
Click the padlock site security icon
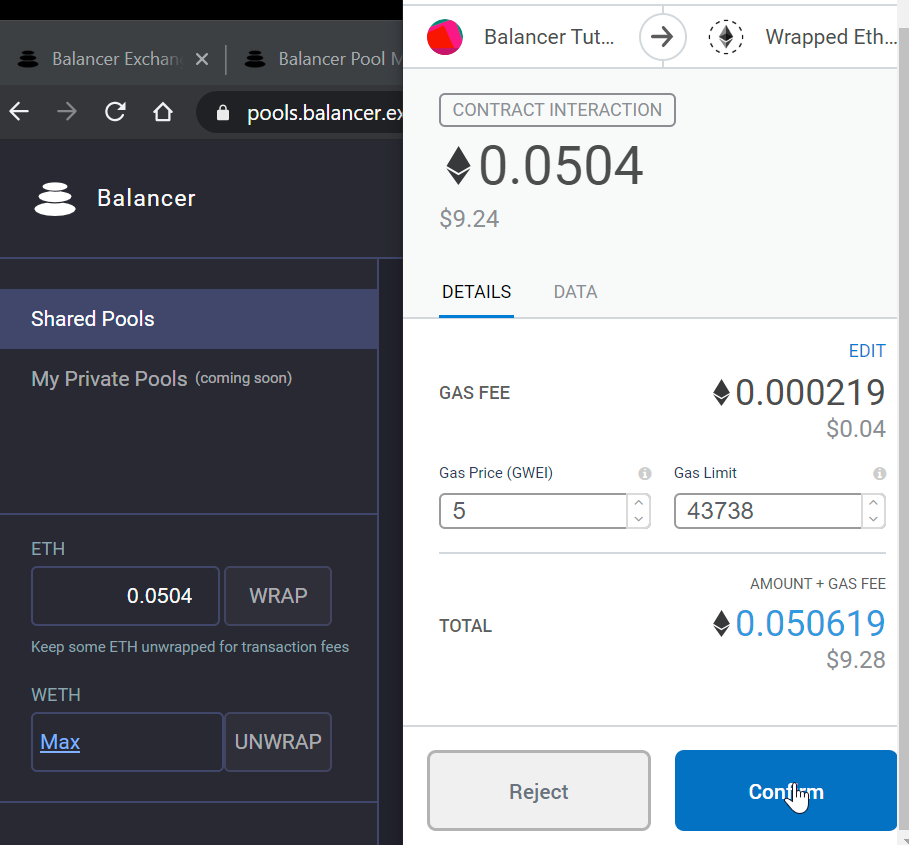(x=223, y=112)
